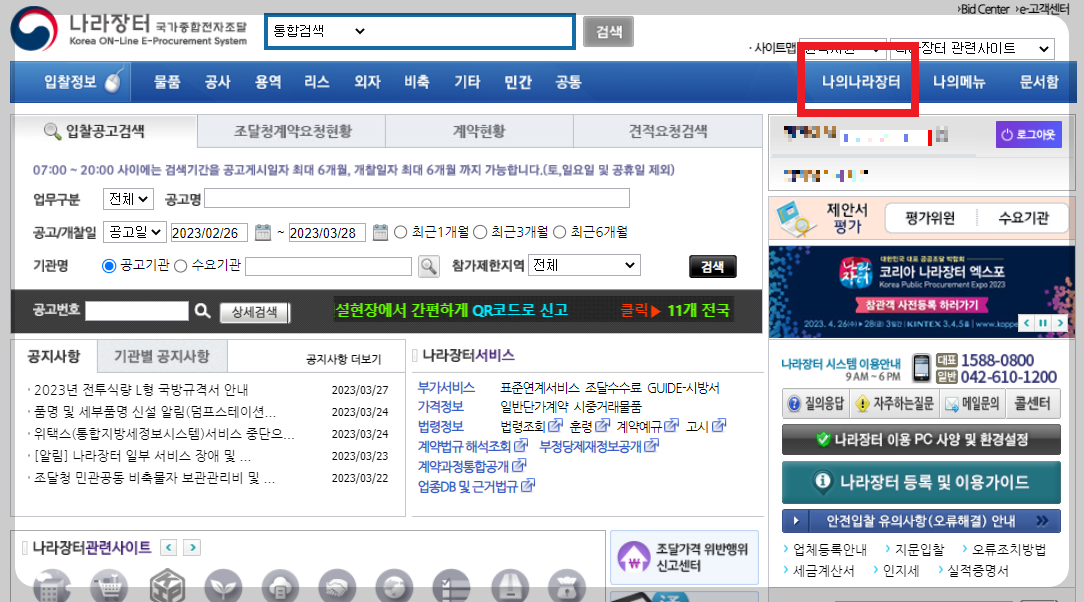
Task: Click next banner arrow on Expo banner
Action: click(1059, 323)
